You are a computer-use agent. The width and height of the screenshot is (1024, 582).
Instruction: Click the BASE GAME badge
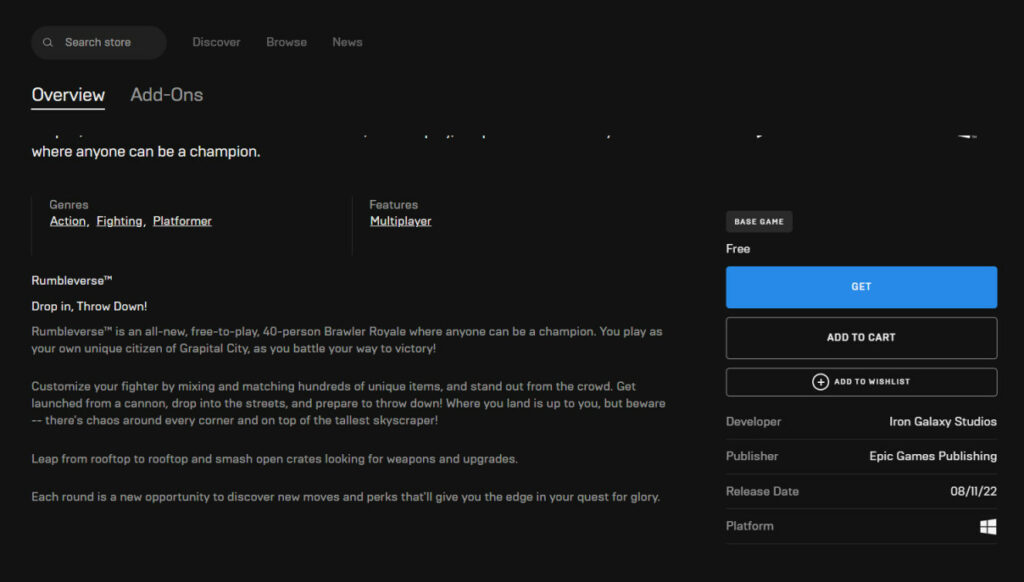[x=758, y=221]
